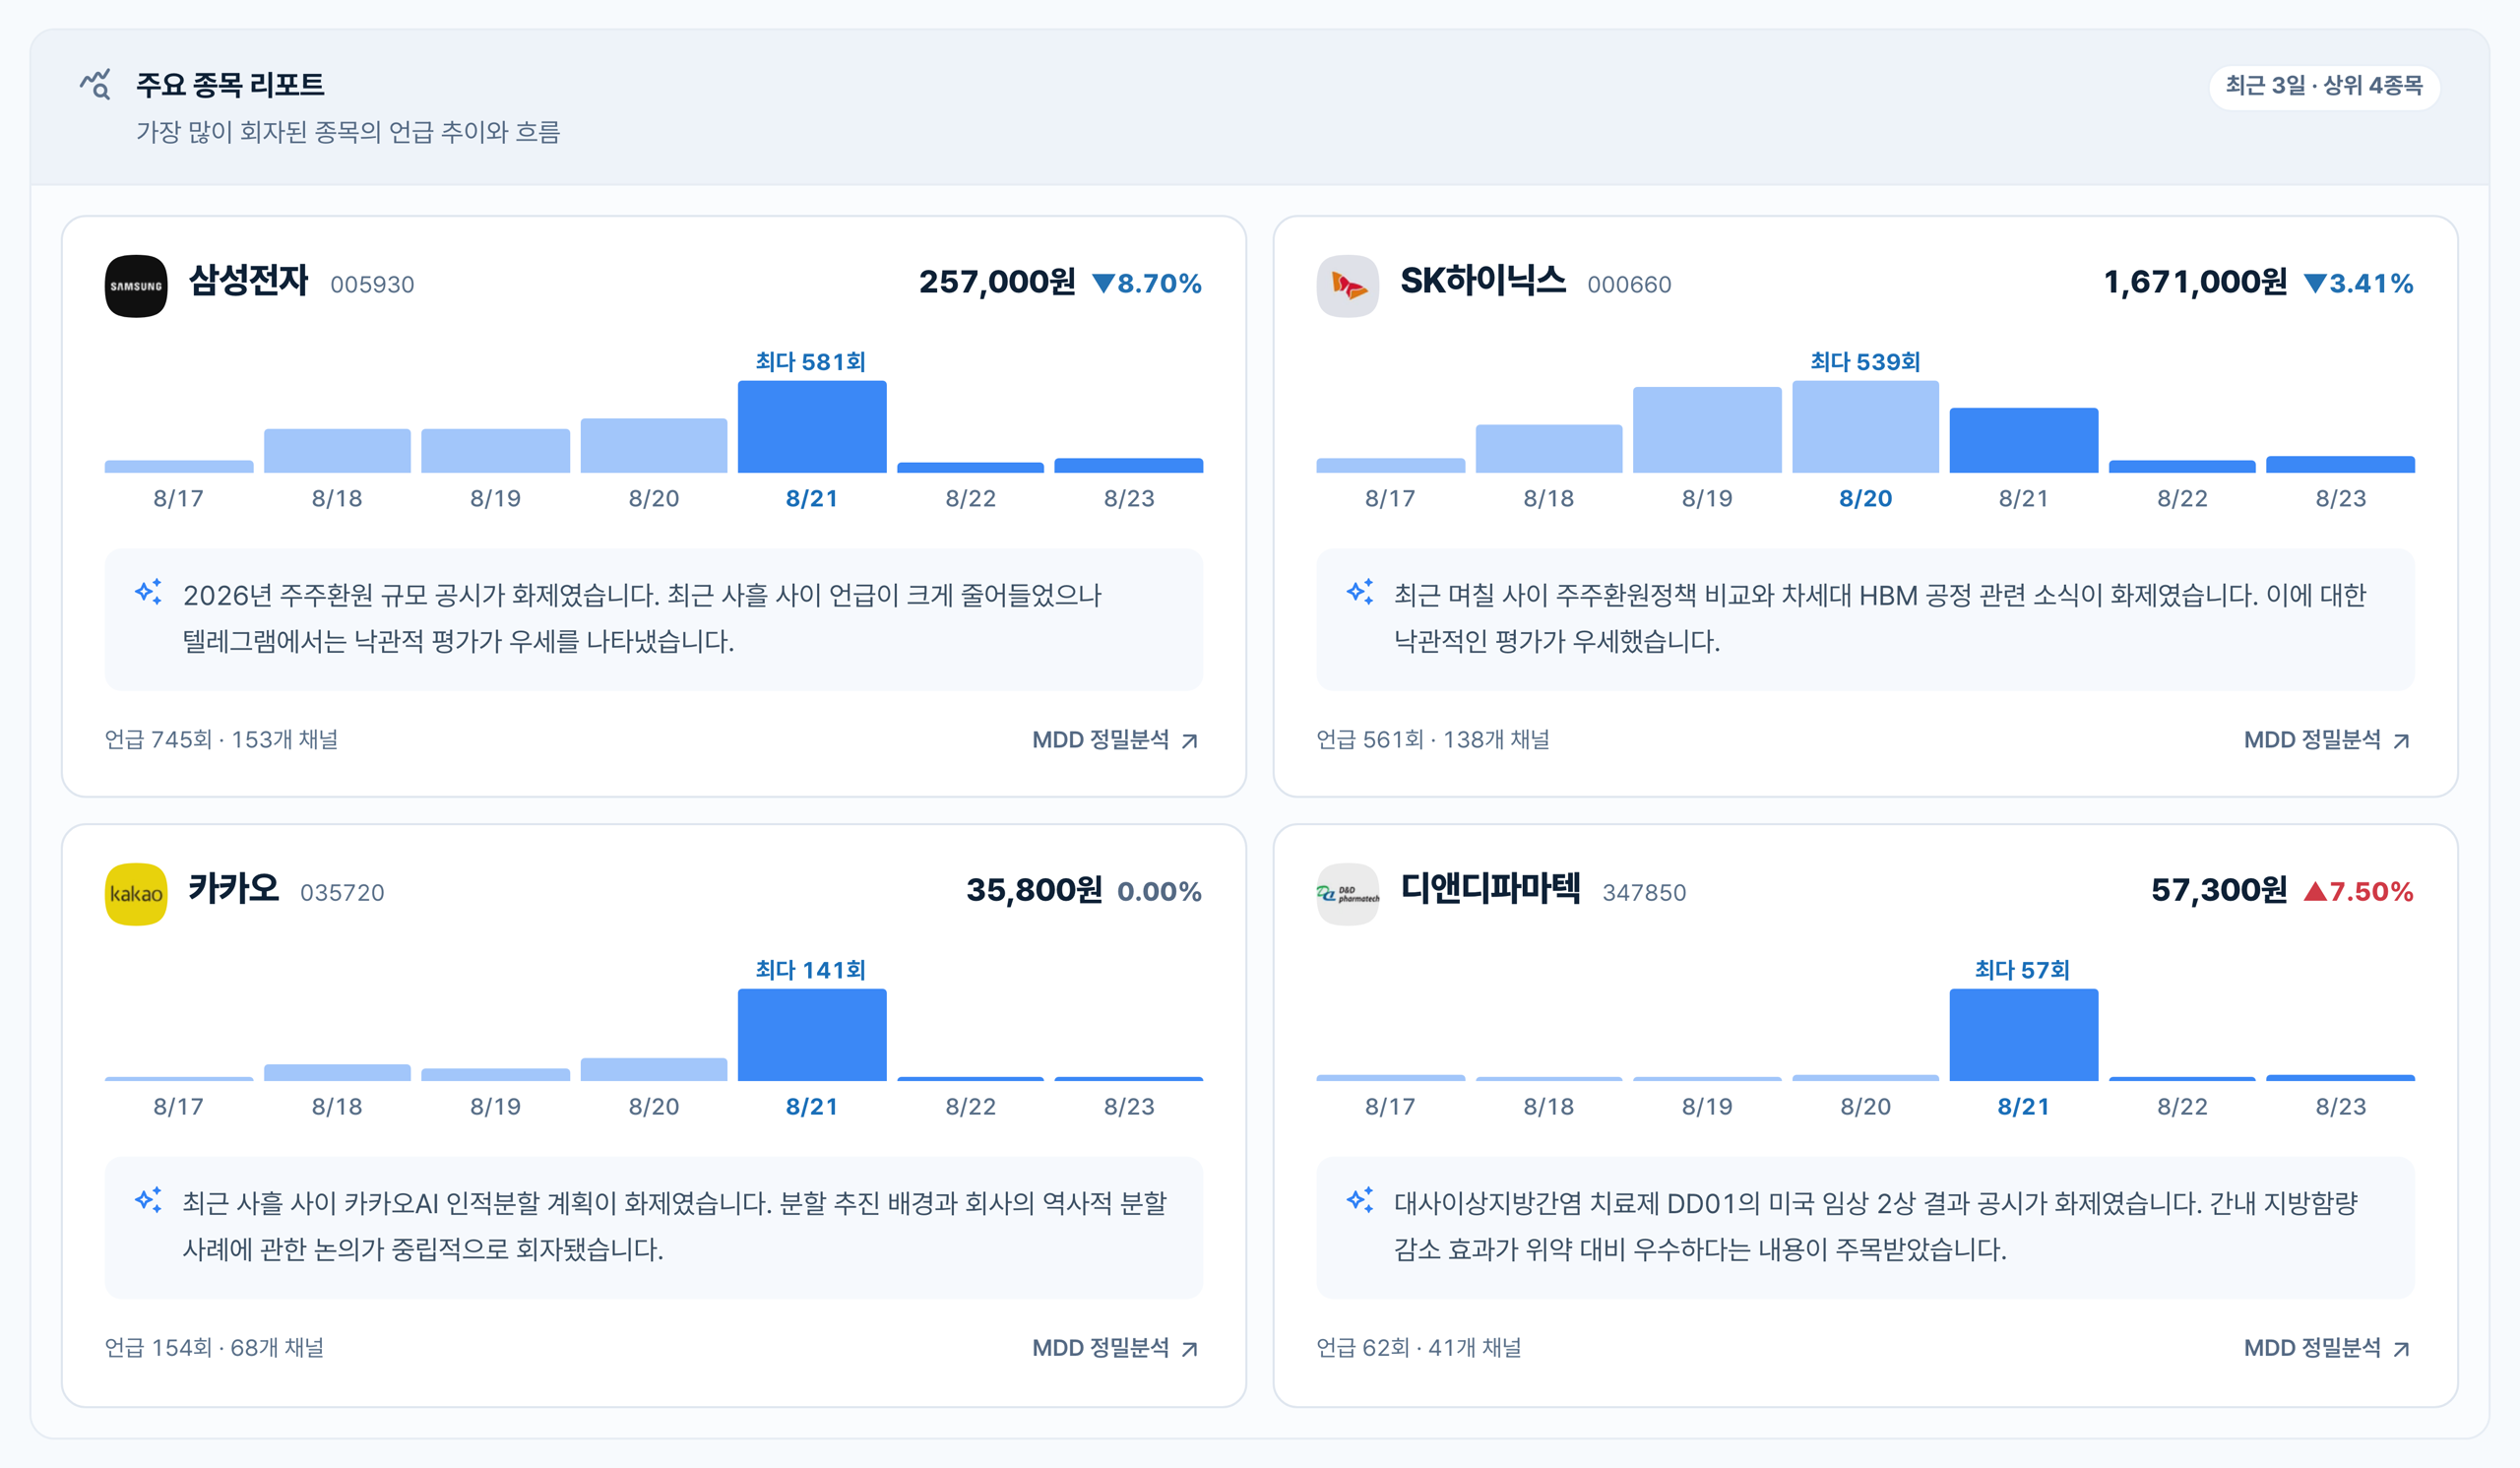The width and height of the screenshot is (2520, 1468).
Task: Open the 디앤디파마텍 stock name
Action: tap(1491, 888)
